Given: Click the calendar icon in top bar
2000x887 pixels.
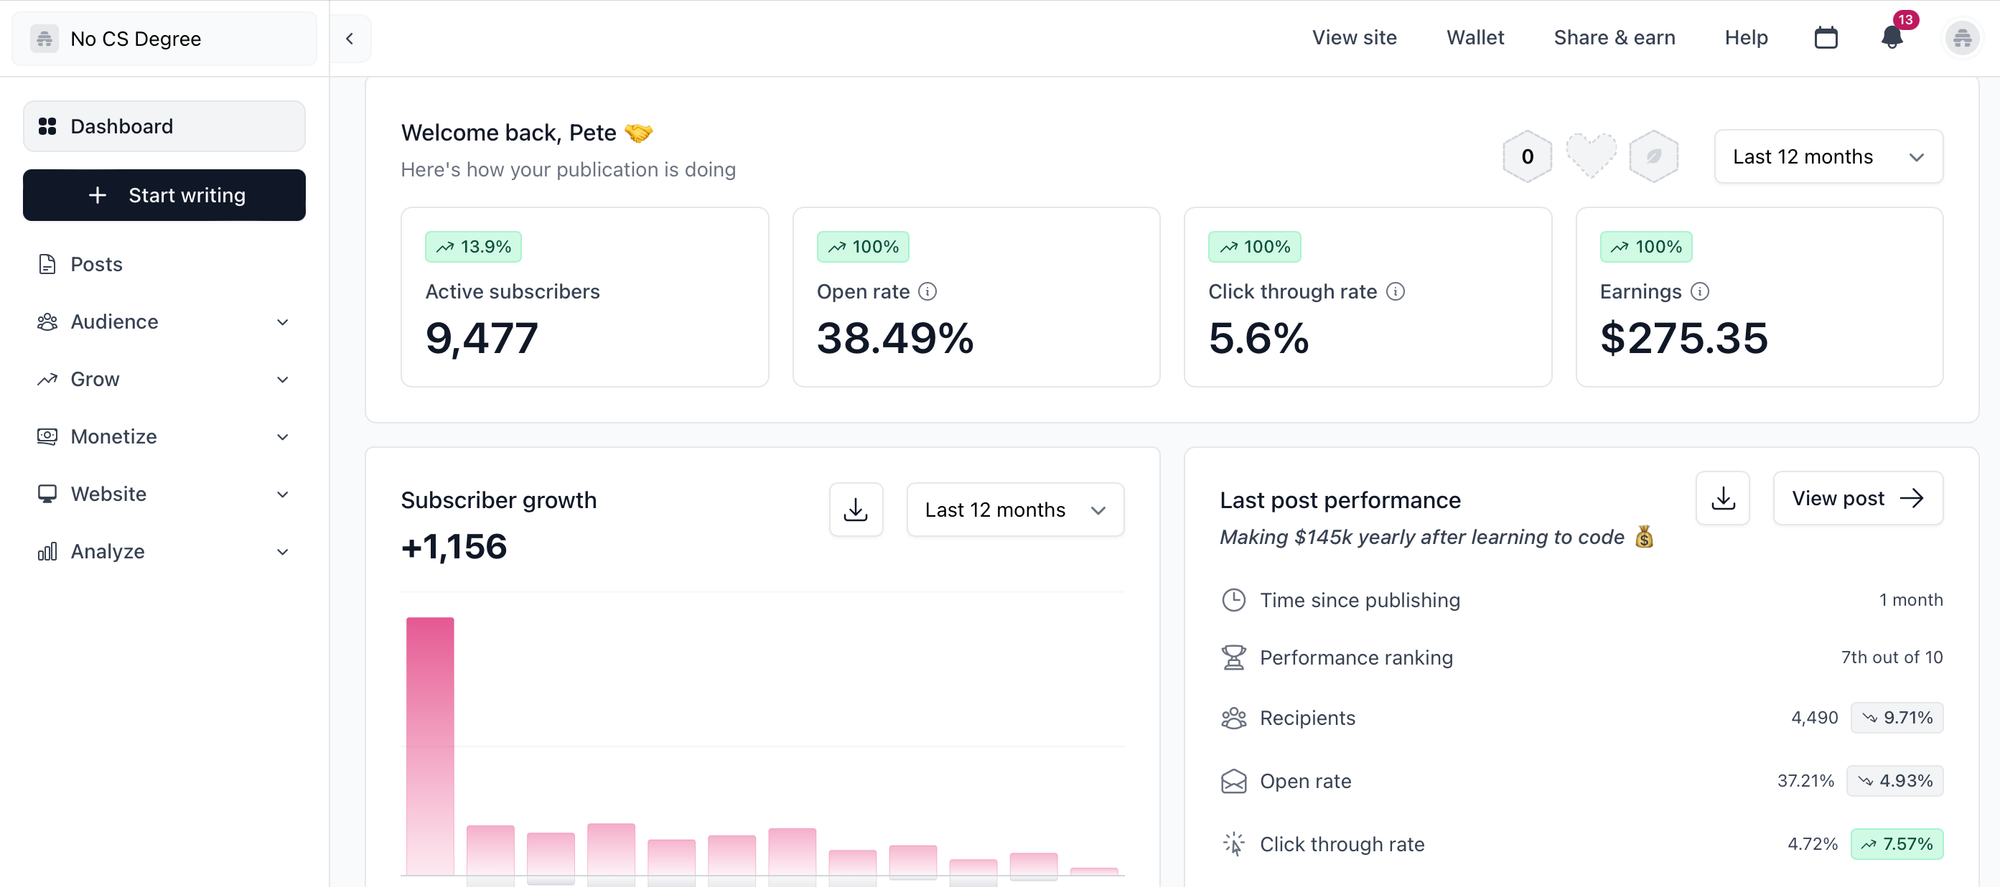Looking at the screenshot, I should pyautogui.click(x=1826, y=38).
